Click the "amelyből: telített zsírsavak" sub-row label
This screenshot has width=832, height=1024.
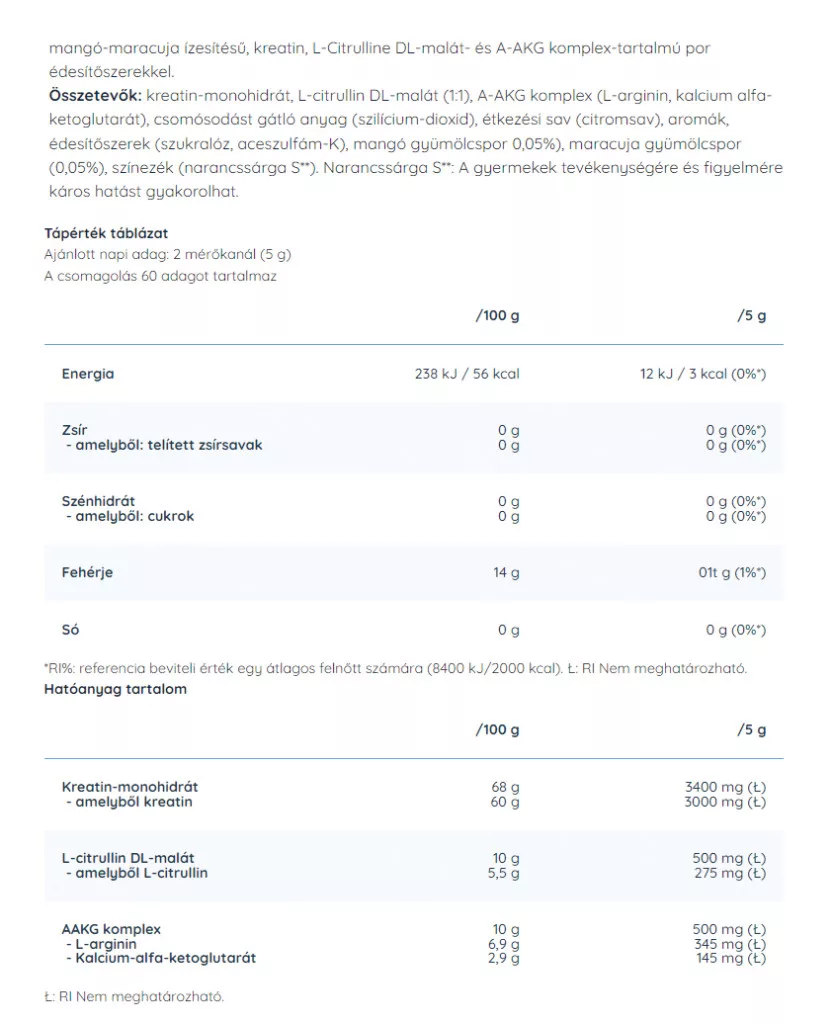(x=168, y=445)
